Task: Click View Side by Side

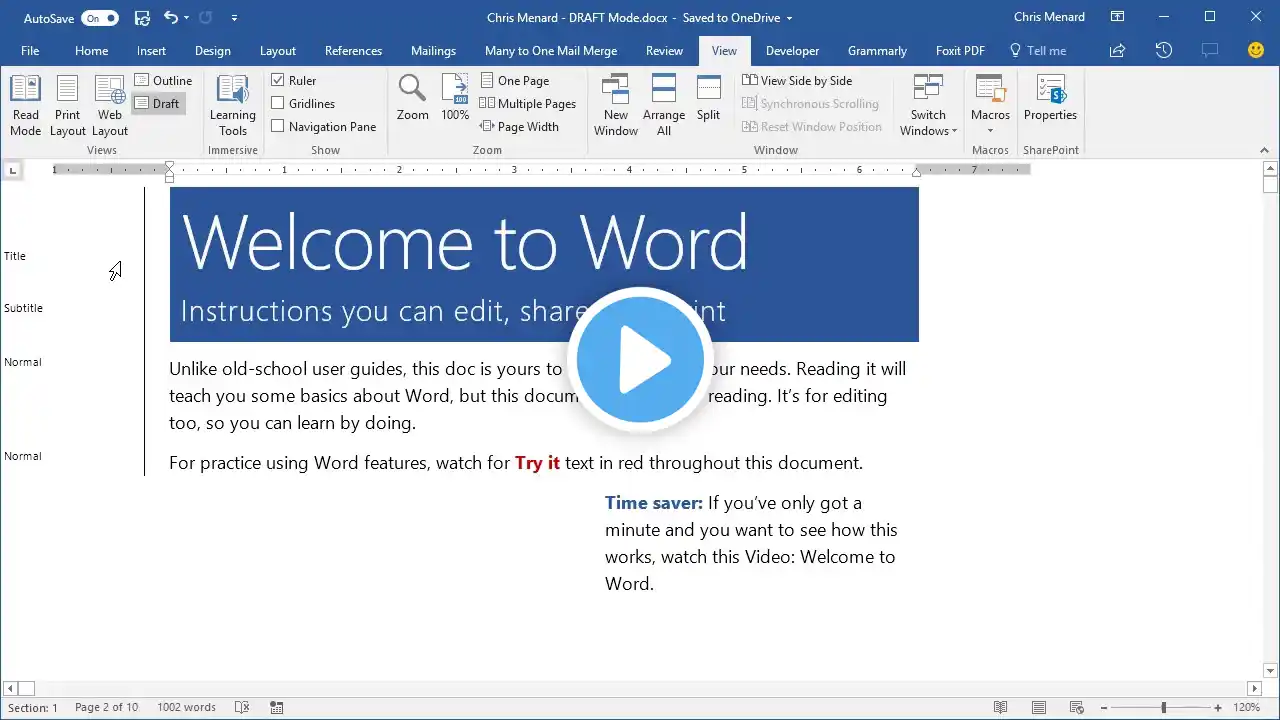Action: [x=797, y=81]
